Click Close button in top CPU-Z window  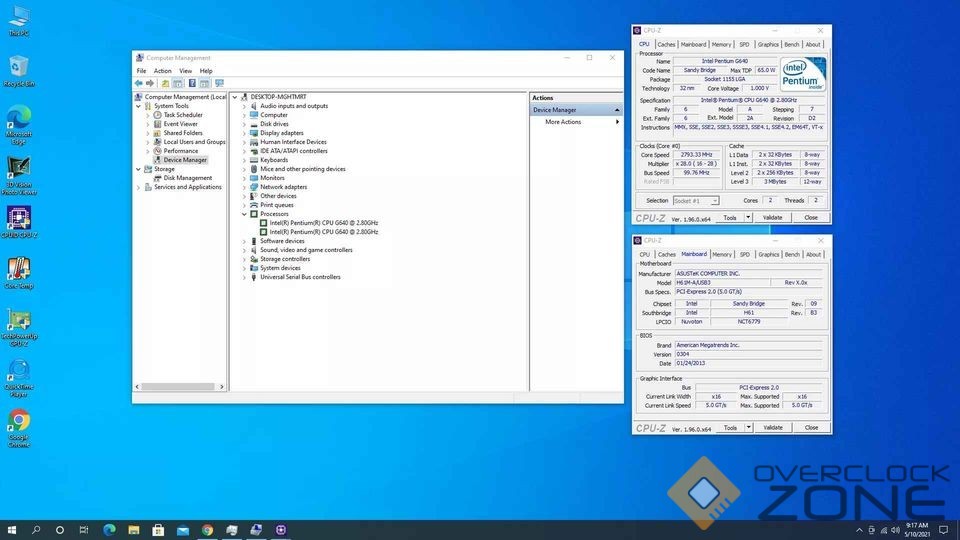click(x=811, y=217)
